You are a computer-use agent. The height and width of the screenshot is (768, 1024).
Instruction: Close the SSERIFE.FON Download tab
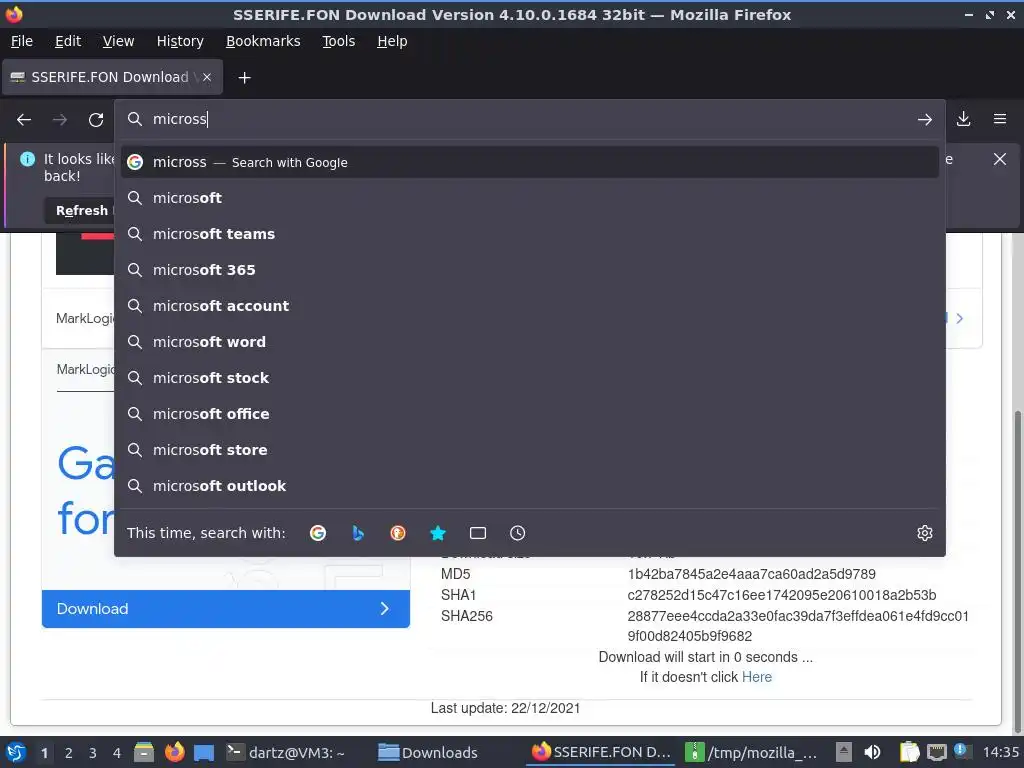[206, 77]
